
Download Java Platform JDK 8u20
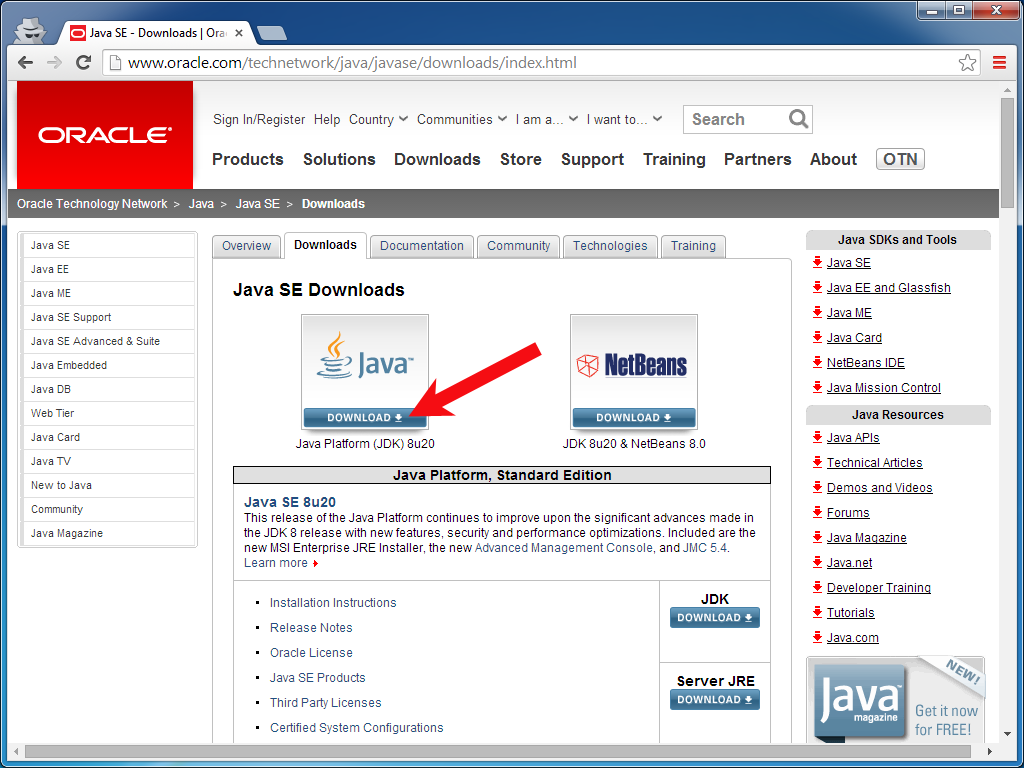365,418
